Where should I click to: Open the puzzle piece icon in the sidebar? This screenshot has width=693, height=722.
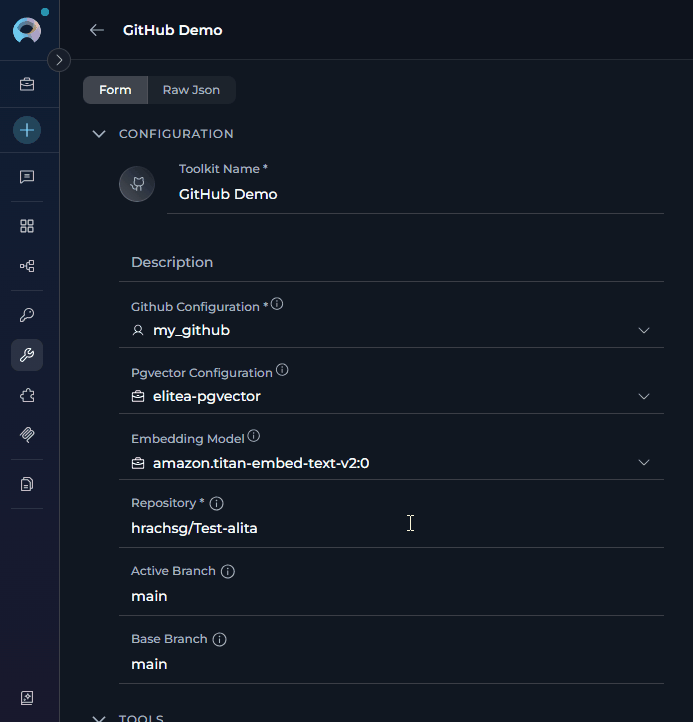pos(27,395)
